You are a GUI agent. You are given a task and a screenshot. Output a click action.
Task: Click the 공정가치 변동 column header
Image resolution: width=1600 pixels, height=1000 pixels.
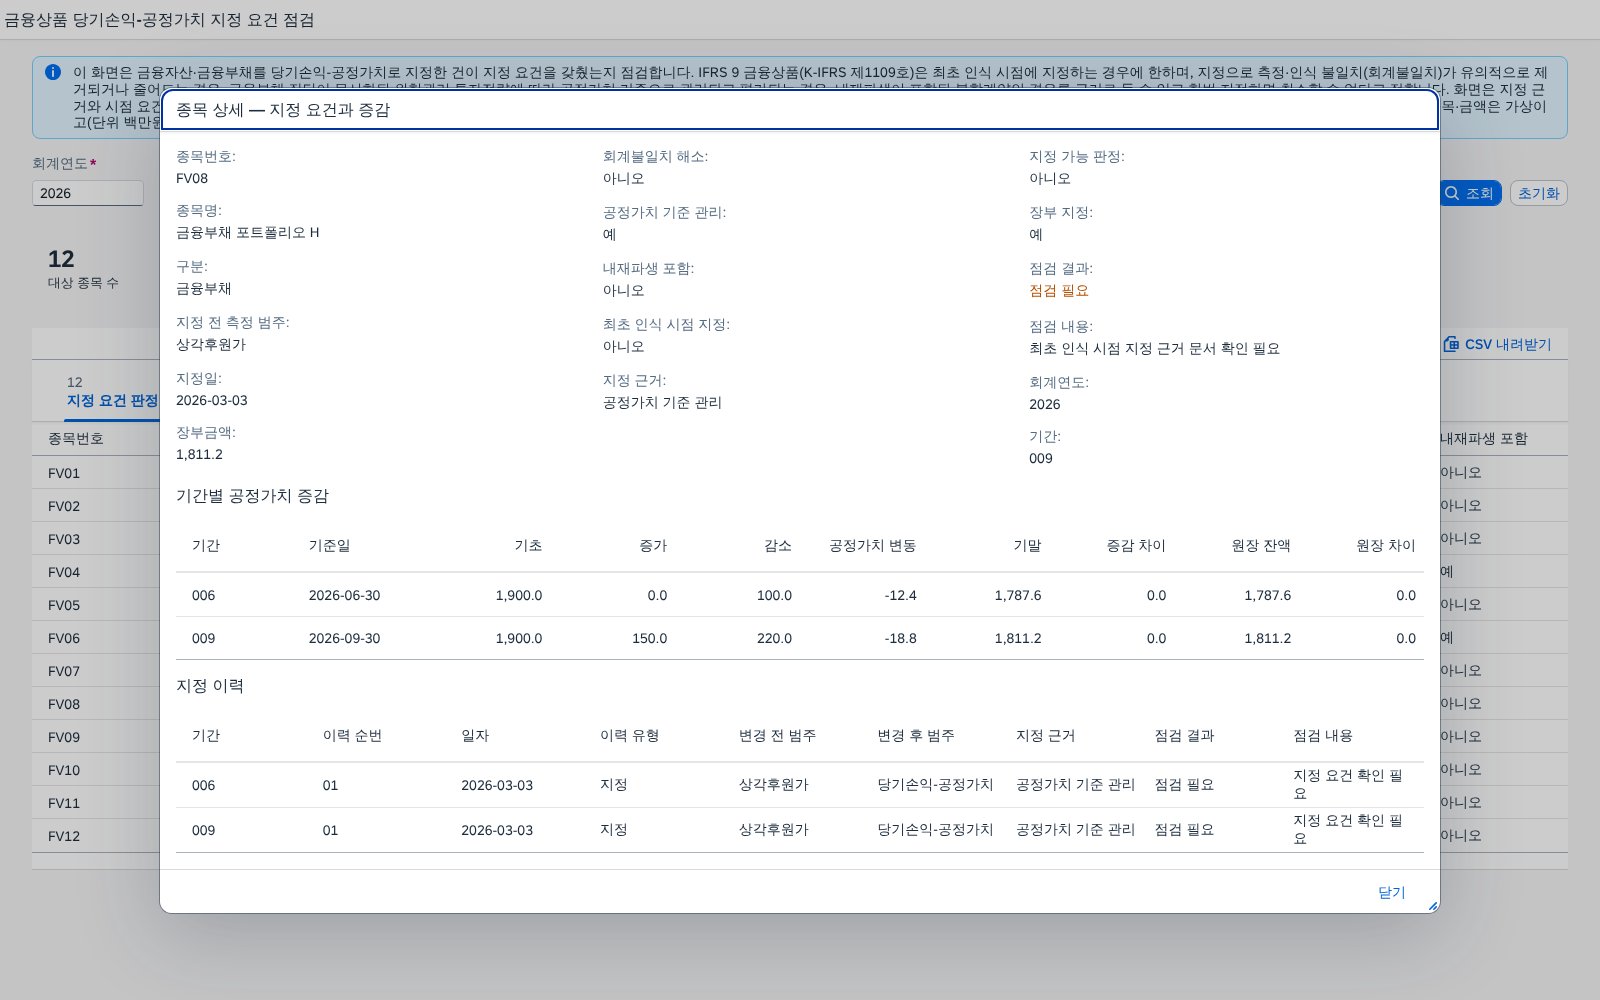tap(873, 546)
